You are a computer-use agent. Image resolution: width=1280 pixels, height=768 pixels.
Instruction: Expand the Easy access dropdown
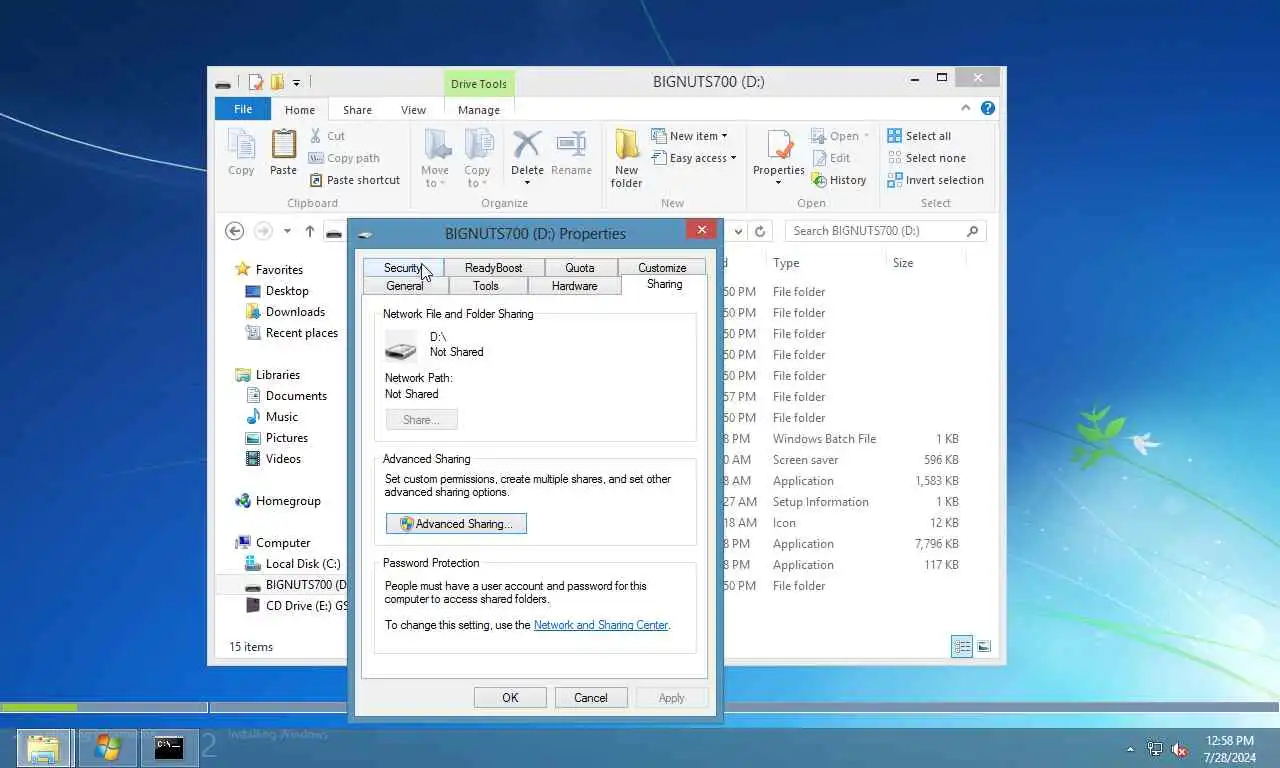(x=733, y=158)
